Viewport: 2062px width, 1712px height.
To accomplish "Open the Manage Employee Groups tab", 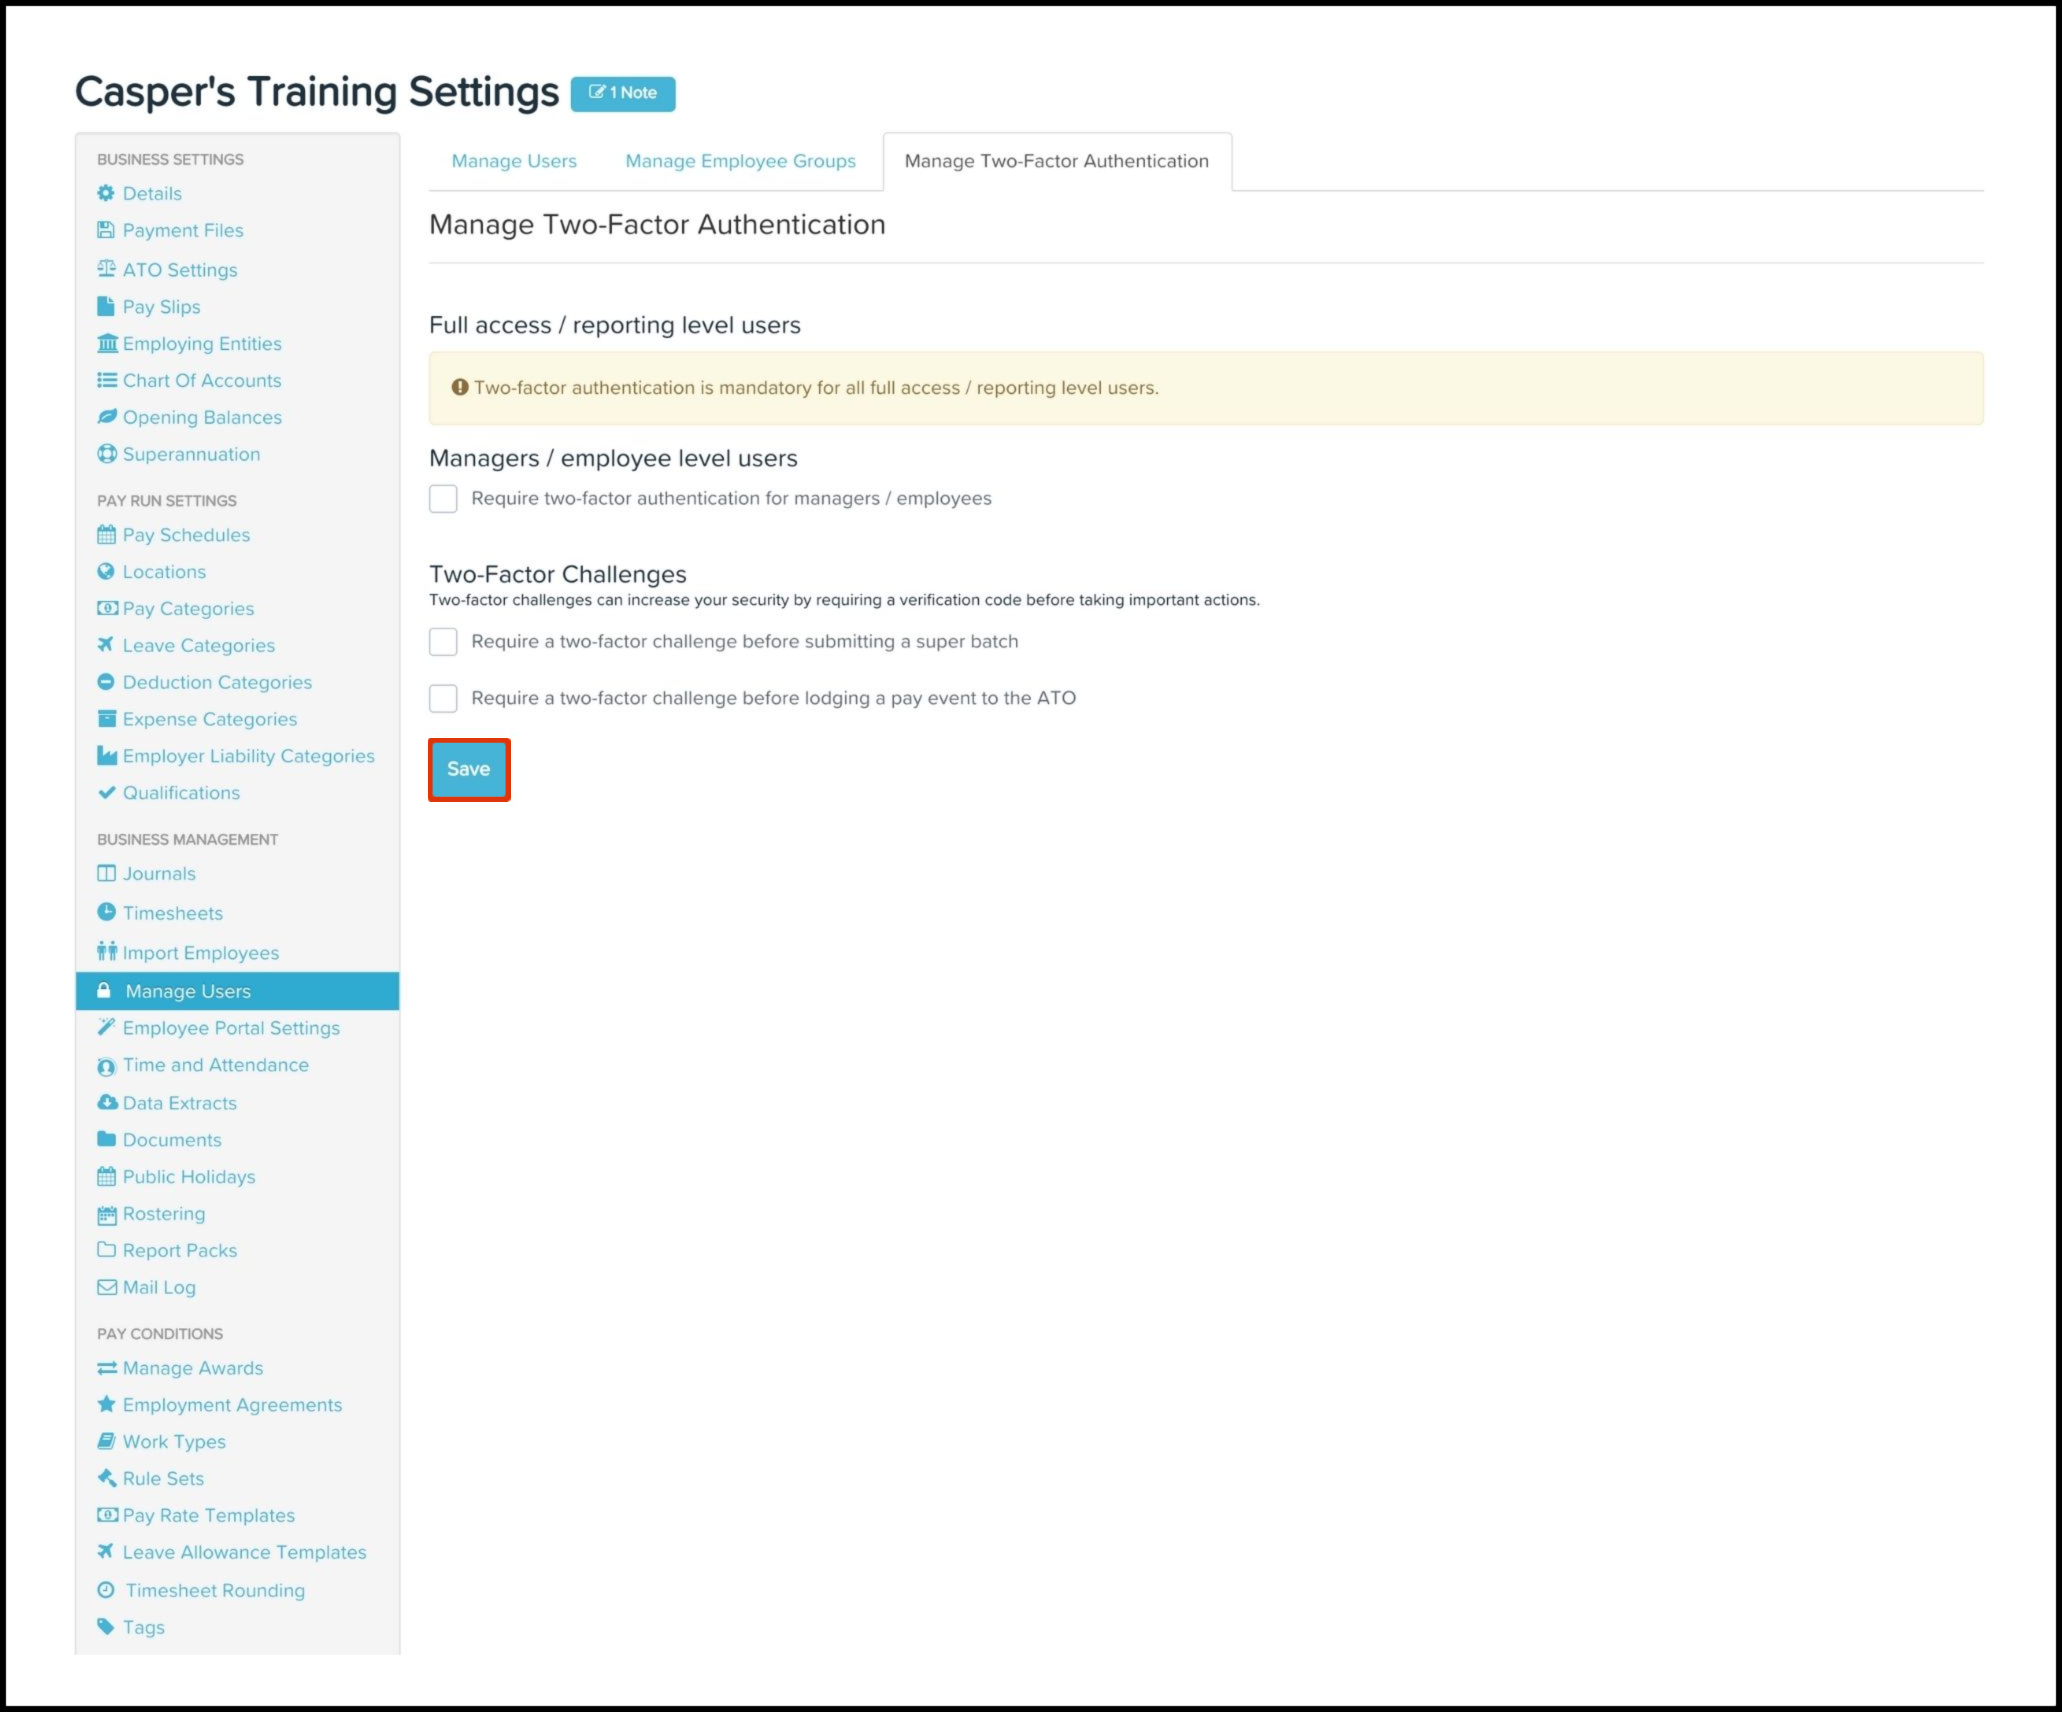I will (x=740, y=161).
